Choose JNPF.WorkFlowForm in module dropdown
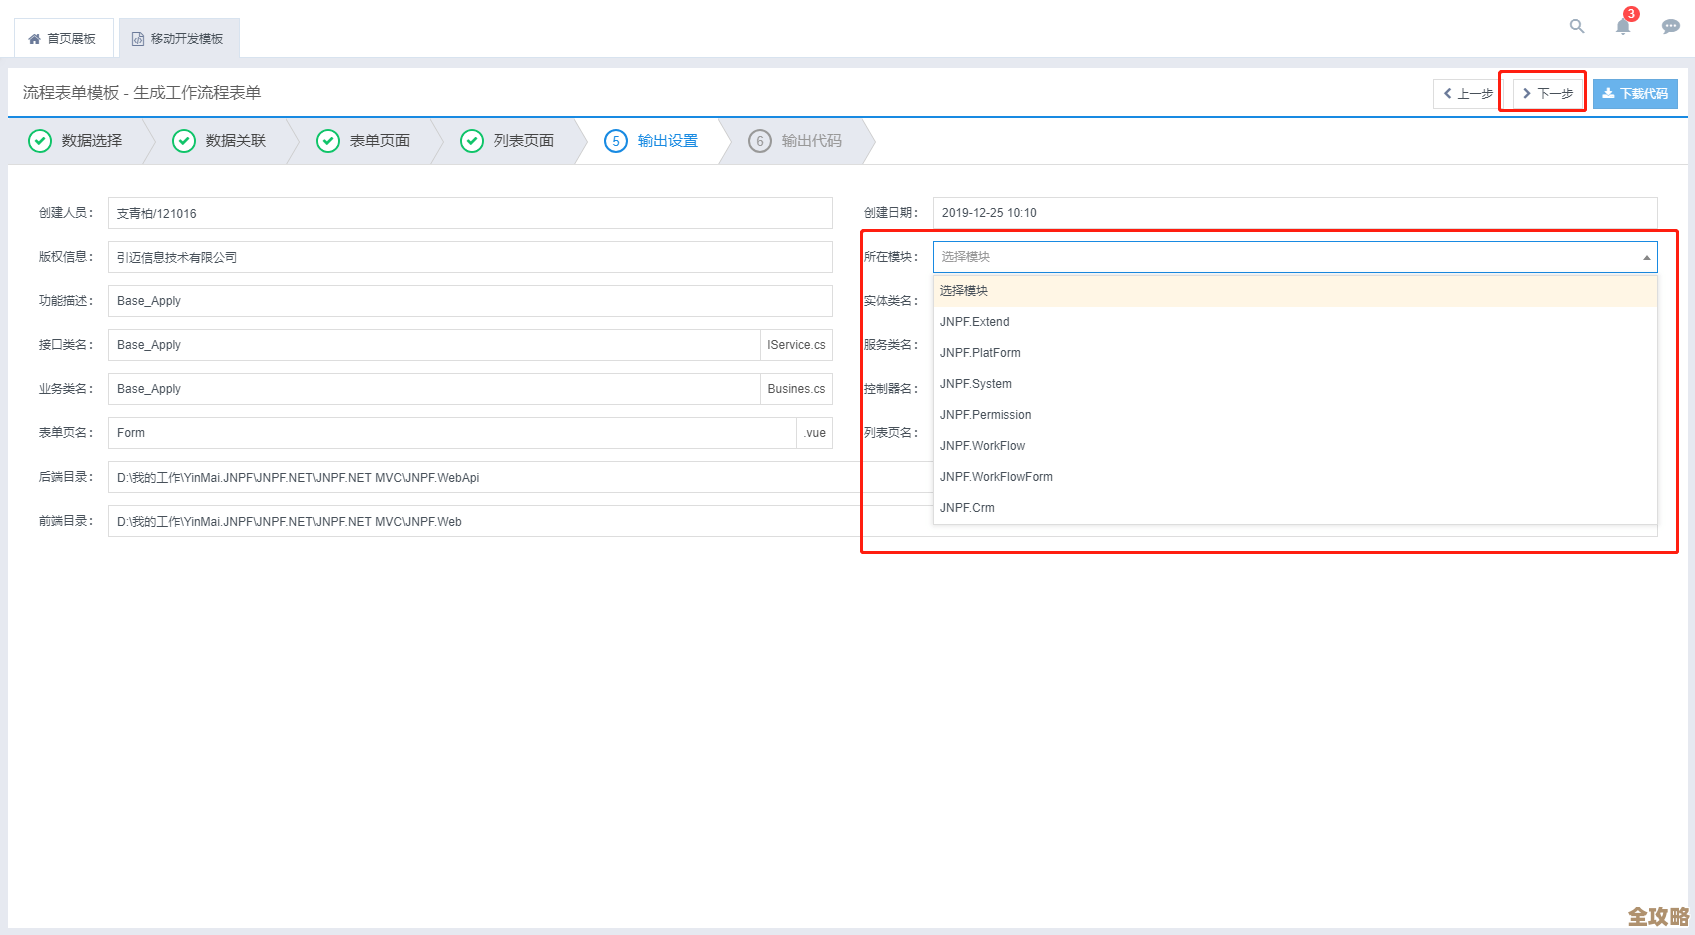The image size is (1695, 935). [x=996, y=477]
